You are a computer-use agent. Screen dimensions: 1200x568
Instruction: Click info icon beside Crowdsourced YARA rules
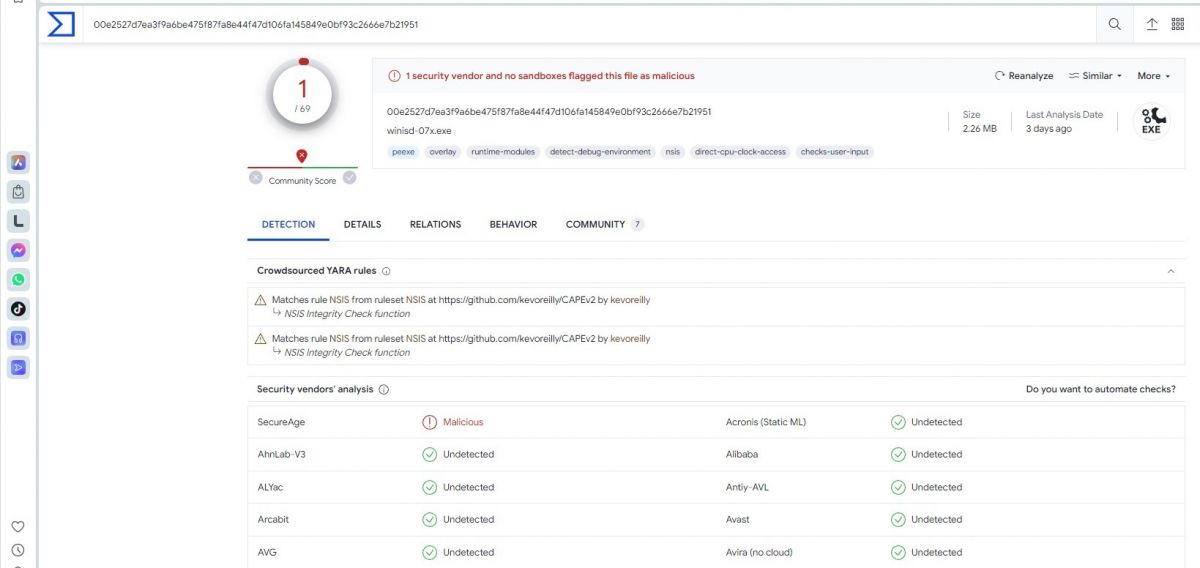pos(387,271)
